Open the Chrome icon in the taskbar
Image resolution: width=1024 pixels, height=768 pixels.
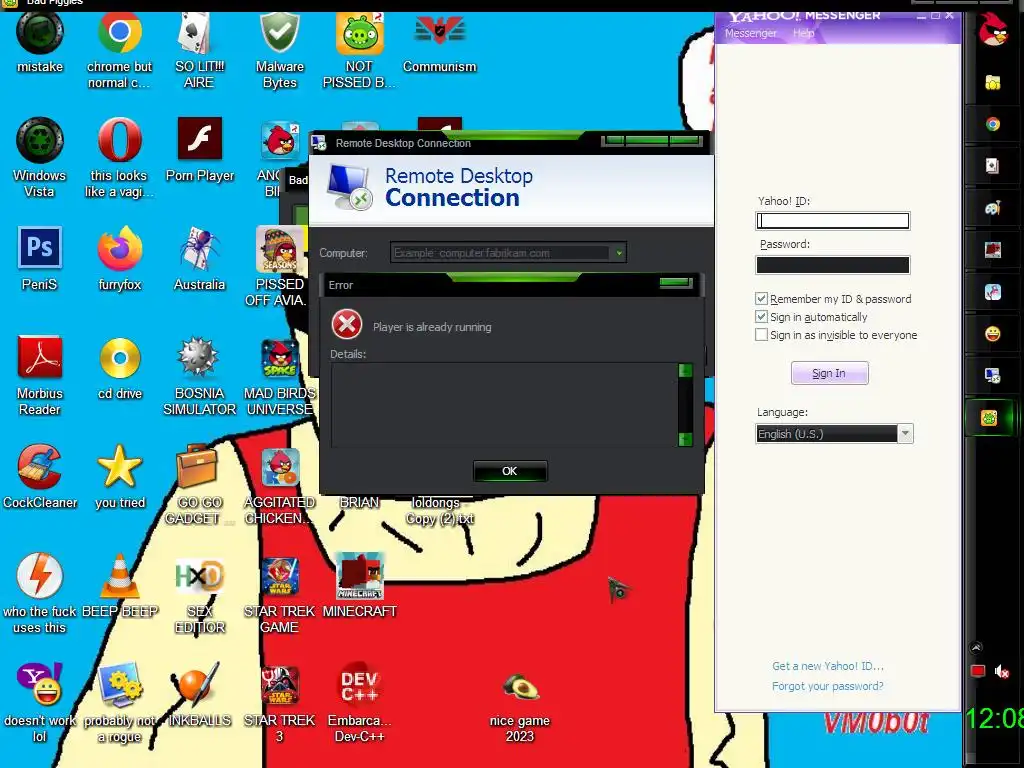(993, 124)
